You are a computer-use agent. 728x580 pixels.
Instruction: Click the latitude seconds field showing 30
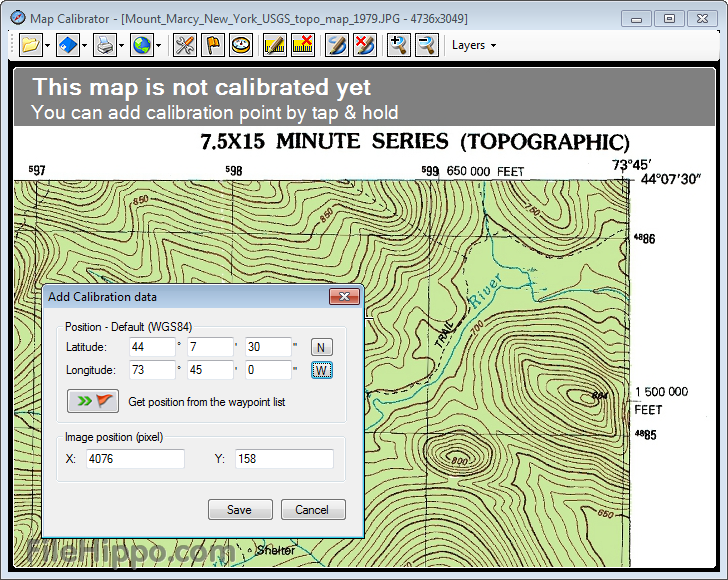click(268, 347)
